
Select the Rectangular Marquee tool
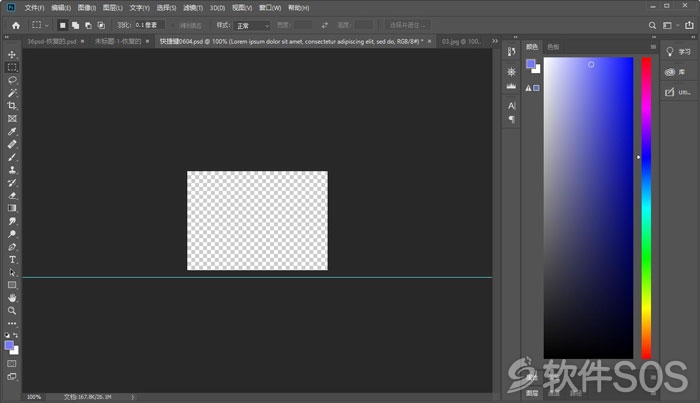pos(12,67)
